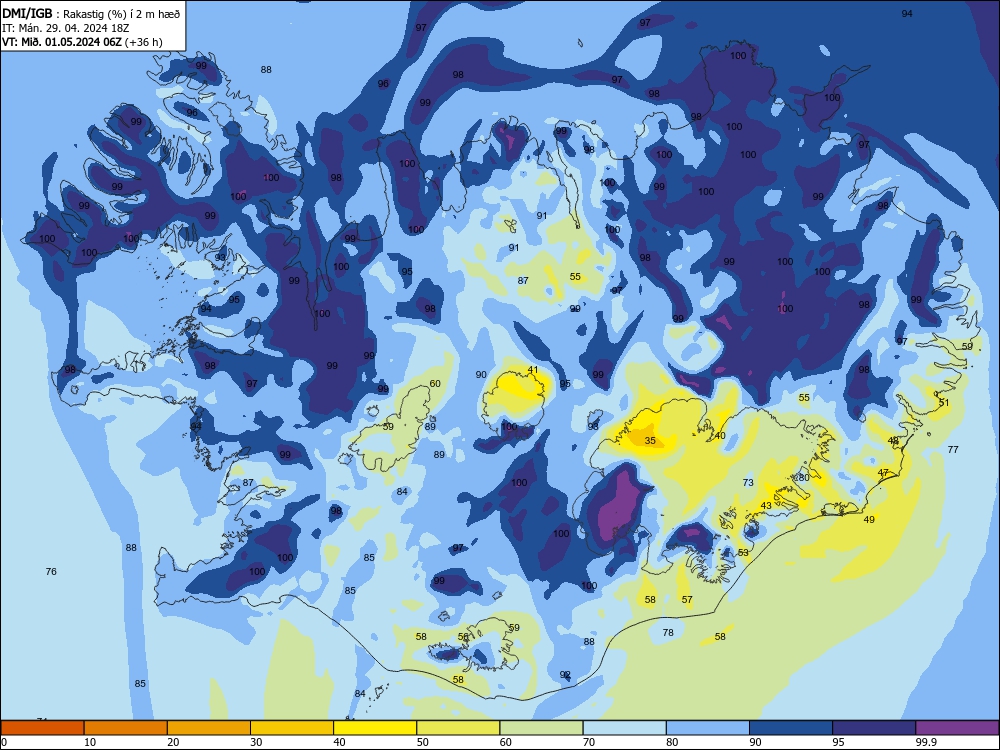1000x750 pixels.
Task: Click the humidity value '93' in the west
Action: click(220, 257)
